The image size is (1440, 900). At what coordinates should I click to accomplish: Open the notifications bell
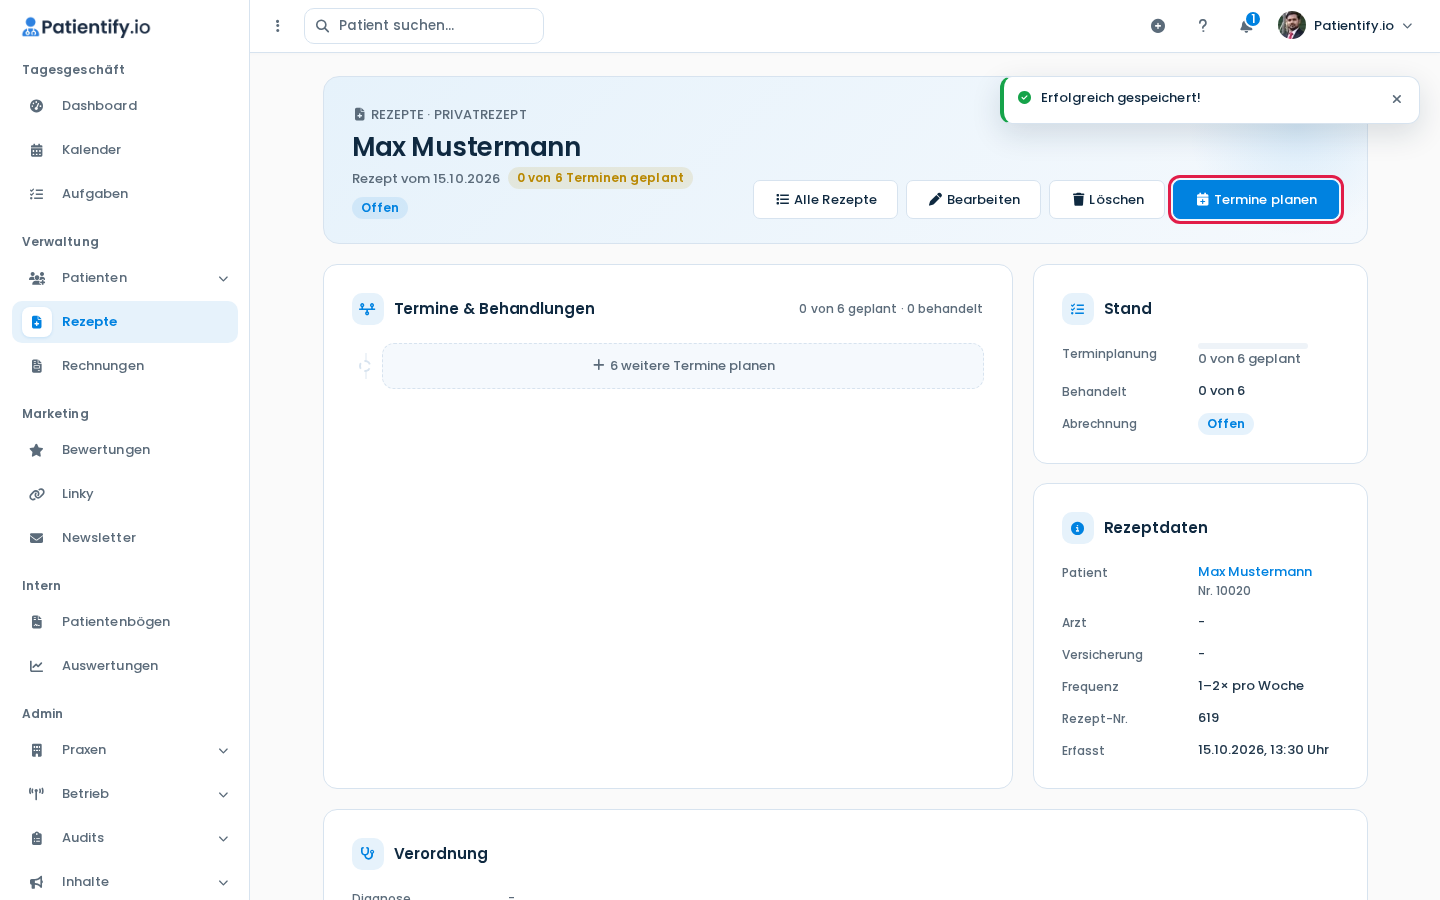pos(1246,26)
